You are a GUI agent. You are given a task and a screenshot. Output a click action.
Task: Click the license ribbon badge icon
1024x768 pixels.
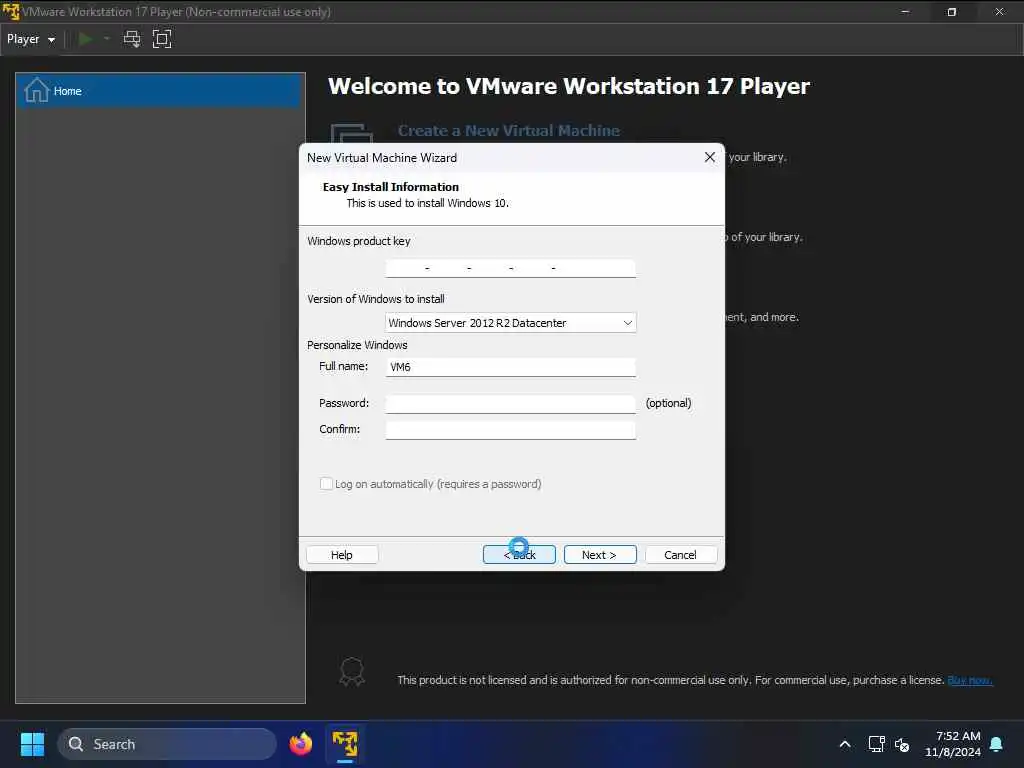352,672
